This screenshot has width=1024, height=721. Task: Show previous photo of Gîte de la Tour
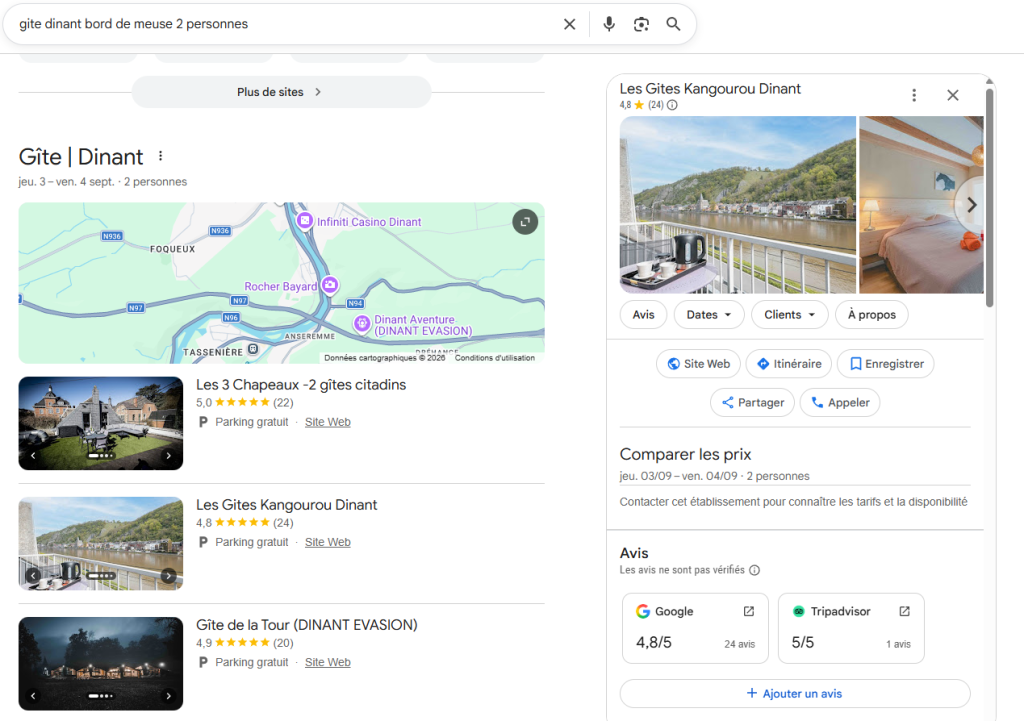33,696
